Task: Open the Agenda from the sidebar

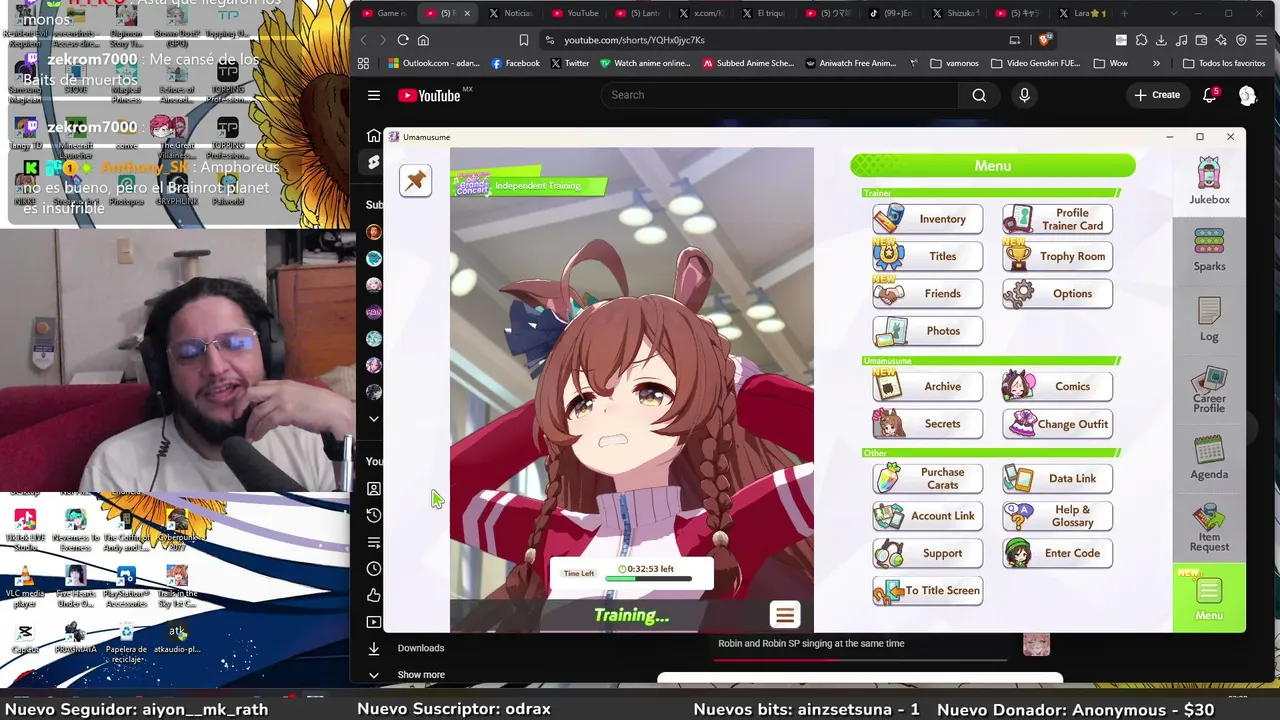Action: tap(1209, 458)
